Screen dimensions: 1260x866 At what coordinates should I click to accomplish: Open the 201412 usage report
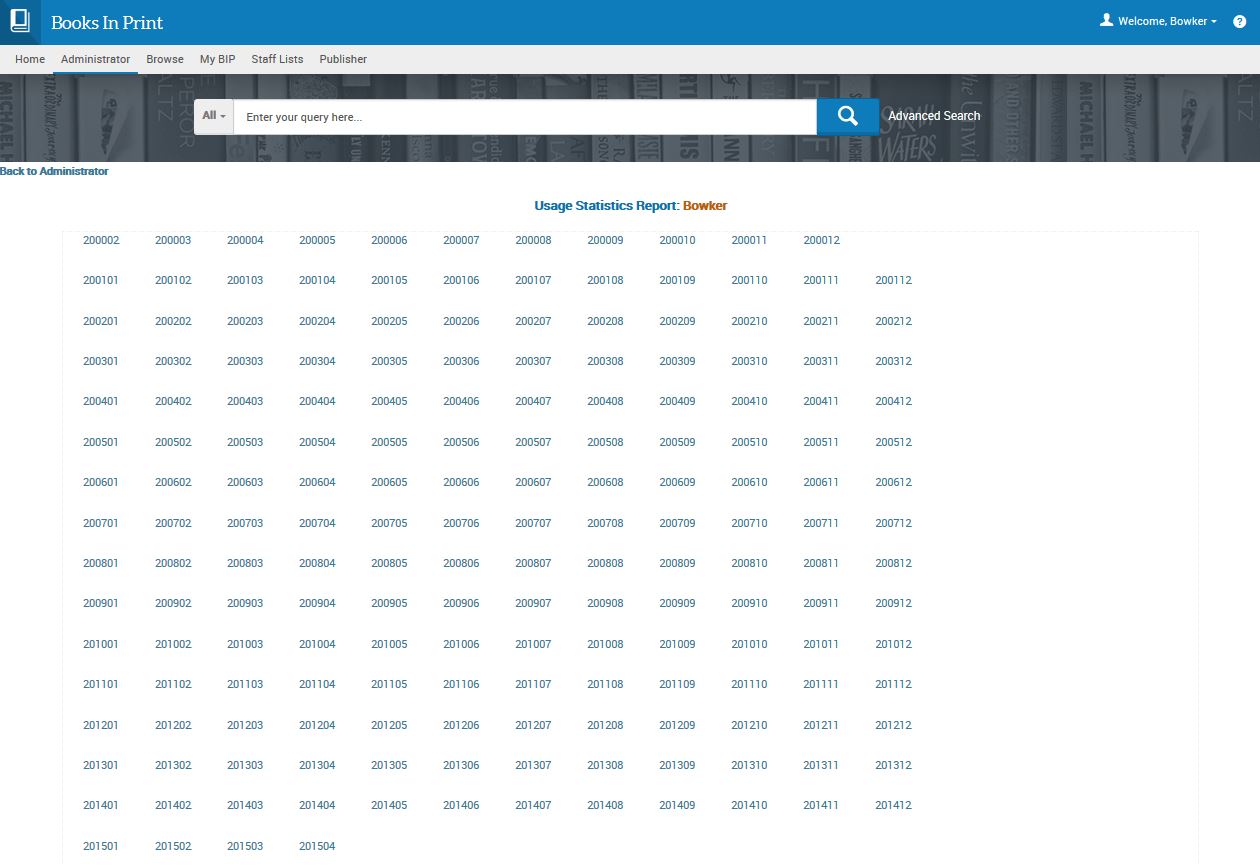[x=893, y=805]
